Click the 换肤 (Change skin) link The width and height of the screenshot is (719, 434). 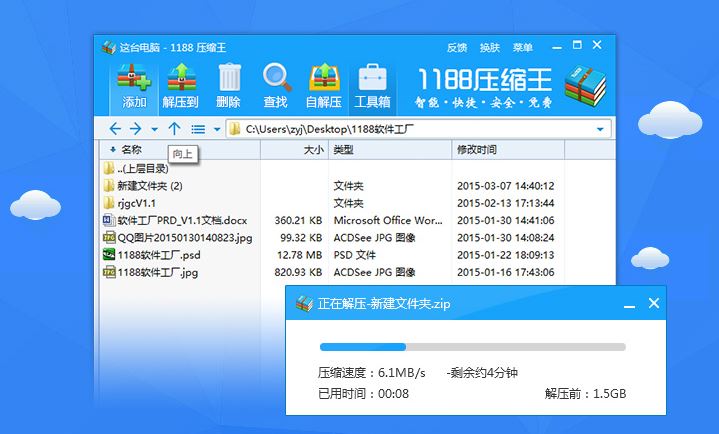click(490, 48)
